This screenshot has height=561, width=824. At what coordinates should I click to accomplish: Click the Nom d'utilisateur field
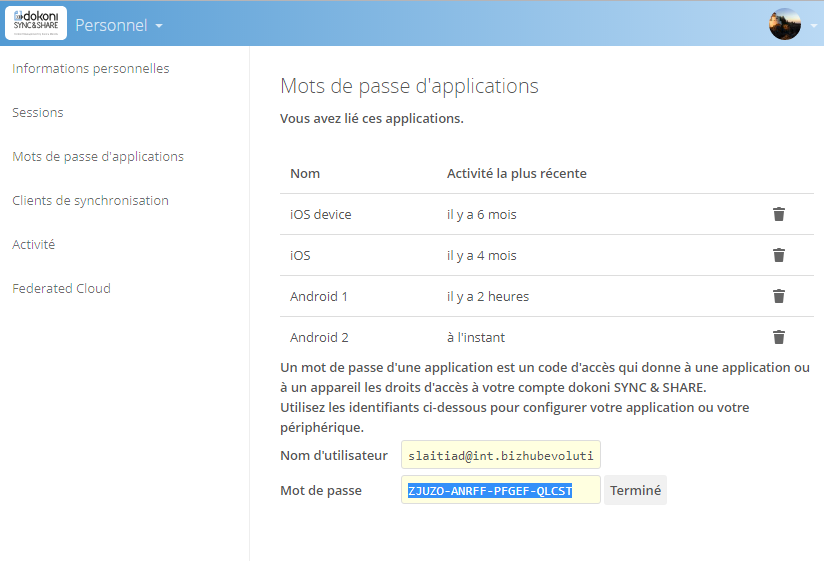point(500,456)
